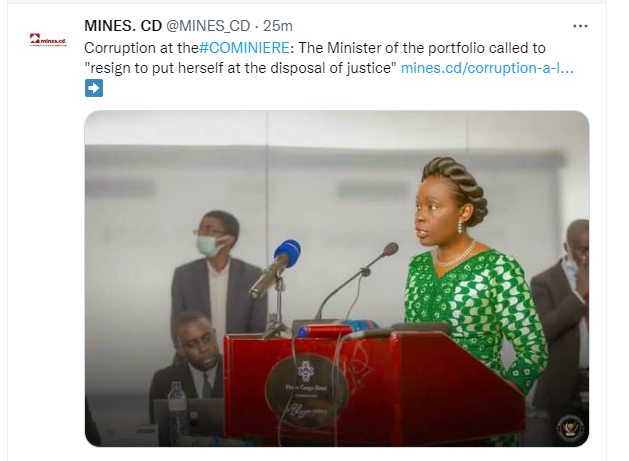The width and height of the screenshot is (629, 461).
Task: Click the words "Corruption at the" in the tweet
Action: (140, 48)
